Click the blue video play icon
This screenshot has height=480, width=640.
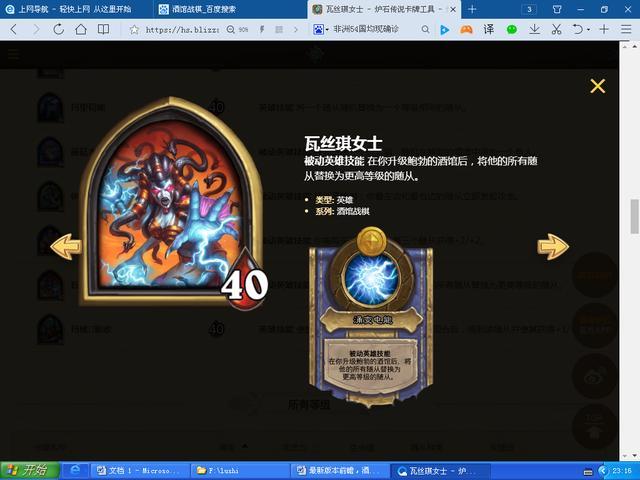click(445, 29)
